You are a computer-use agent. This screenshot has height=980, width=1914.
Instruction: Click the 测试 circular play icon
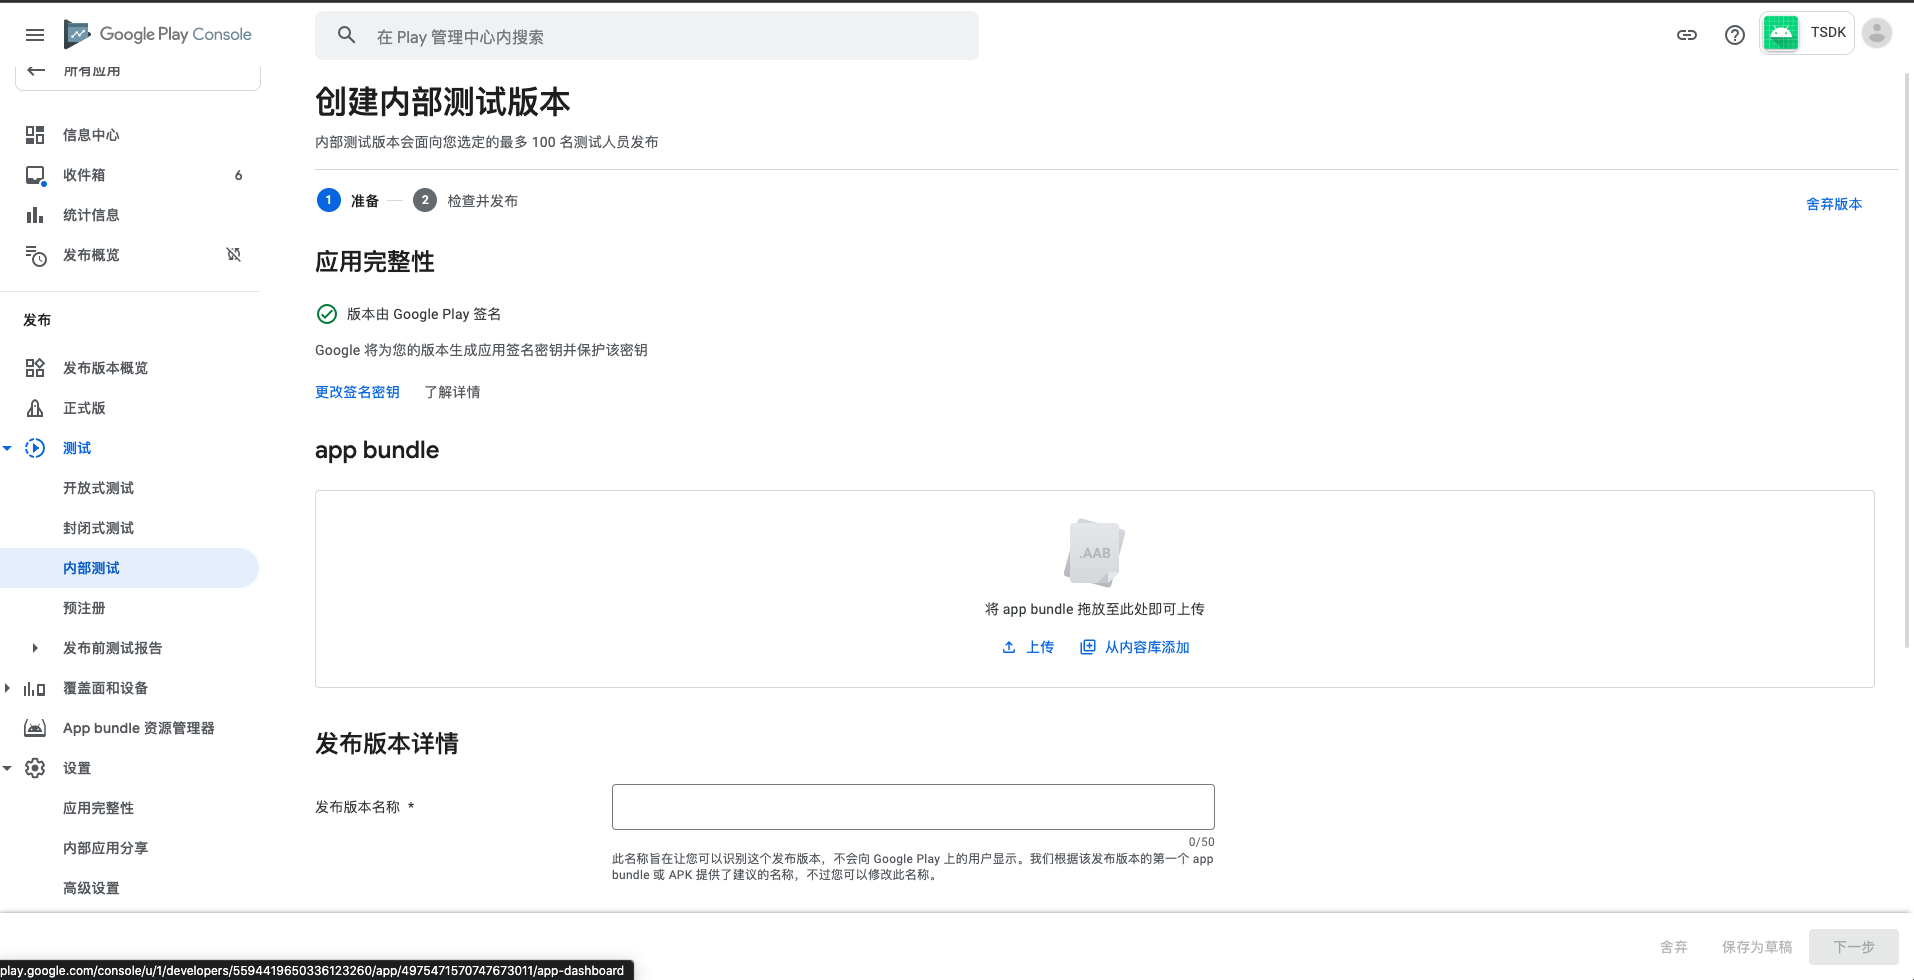pos(35,448)
